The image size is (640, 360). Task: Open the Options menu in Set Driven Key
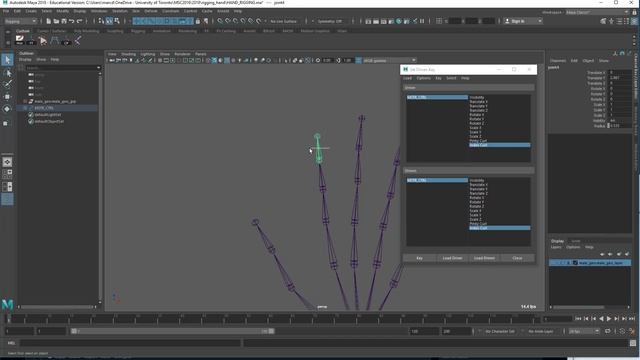click(x=423, y=78)
